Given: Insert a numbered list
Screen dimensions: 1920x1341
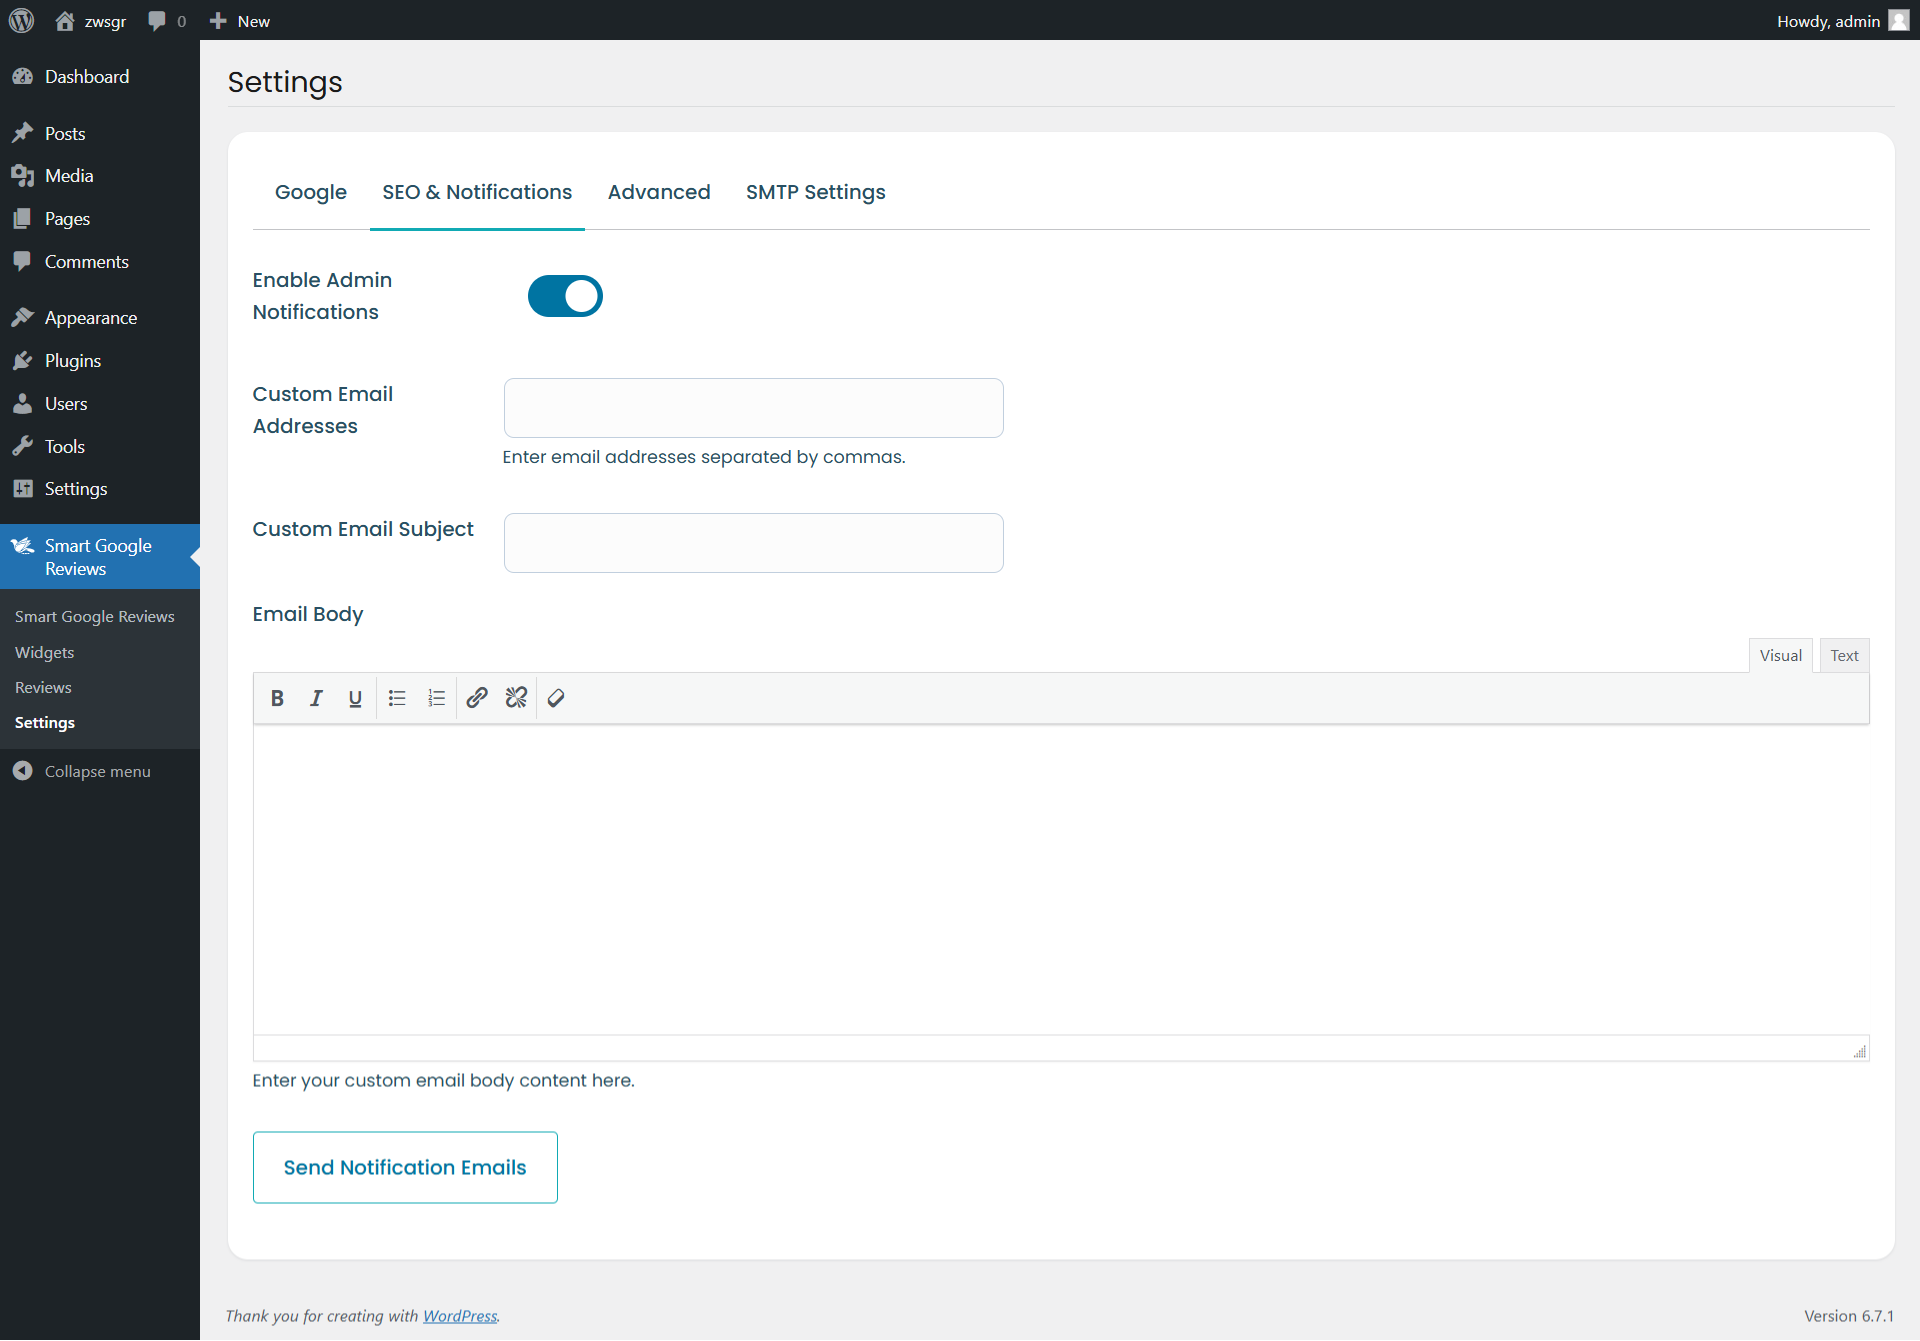Looking at the screenshot, I should pyautogui.click(x=436, y=698).
